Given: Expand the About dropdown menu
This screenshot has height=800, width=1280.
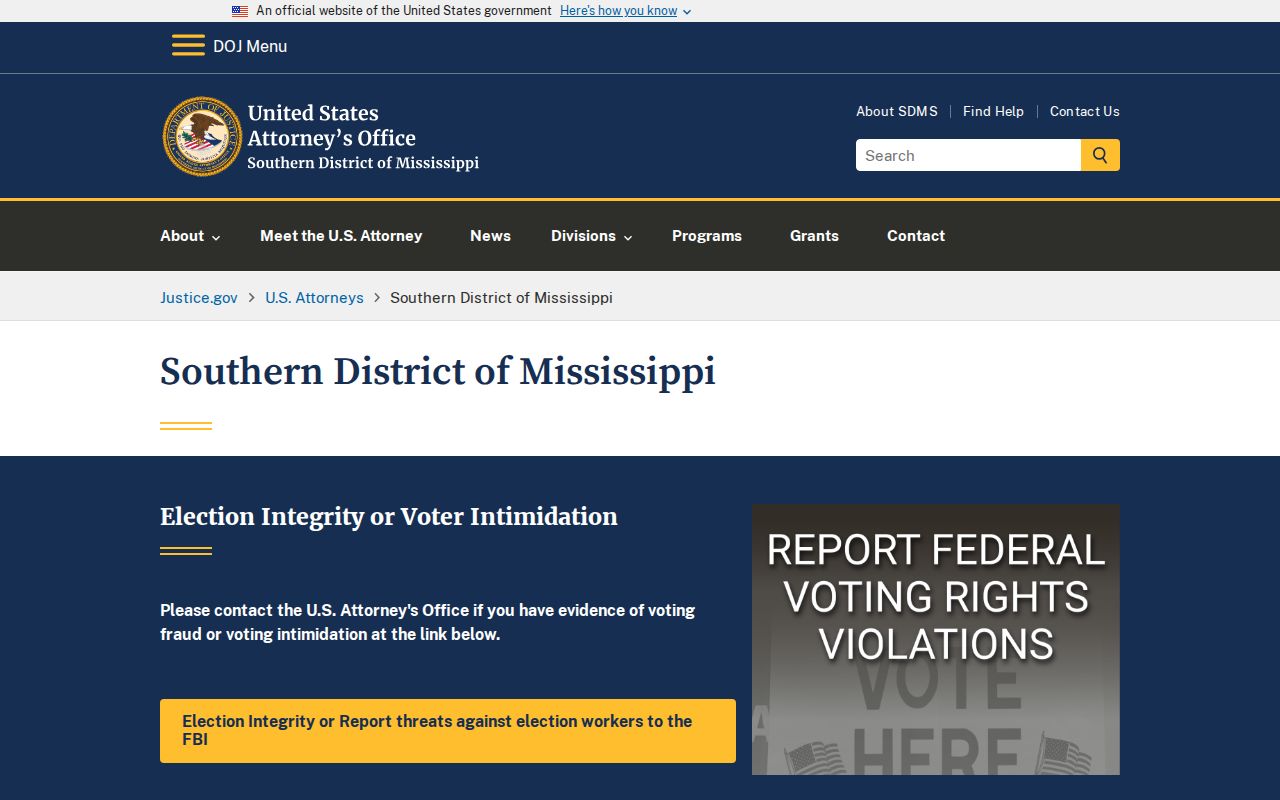Looking at the screenshot, I should (190, 236).
